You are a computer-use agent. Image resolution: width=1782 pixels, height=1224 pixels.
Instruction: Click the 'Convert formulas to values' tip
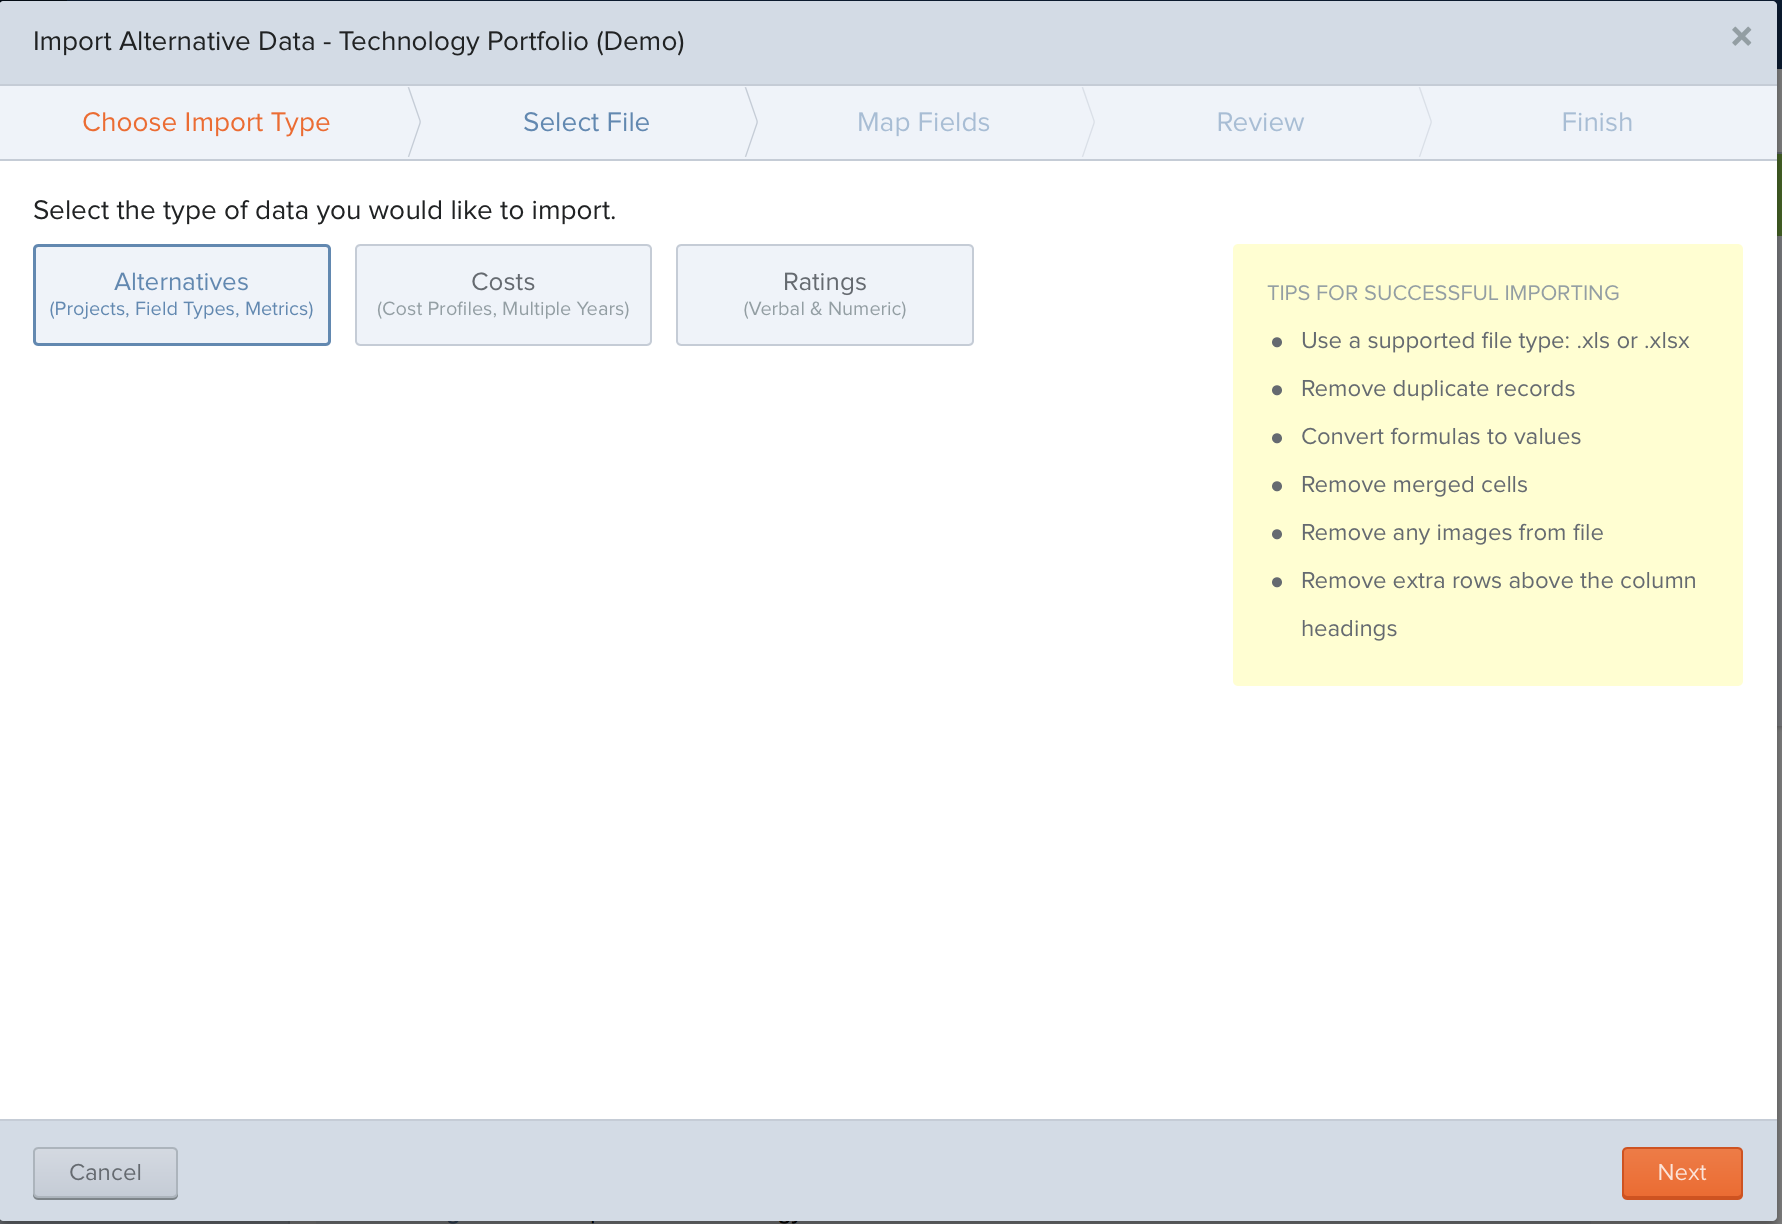[x=1441, y=437]
